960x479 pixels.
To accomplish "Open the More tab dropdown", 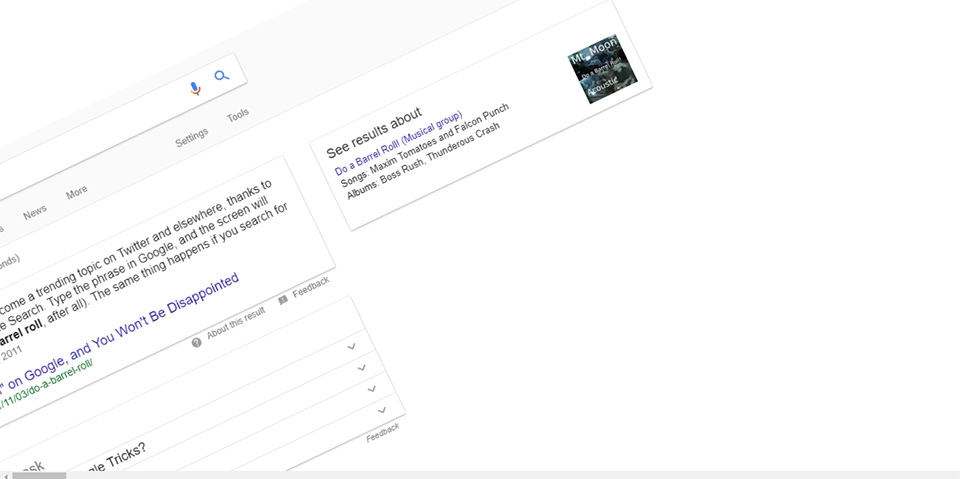I will click(77, 193).
